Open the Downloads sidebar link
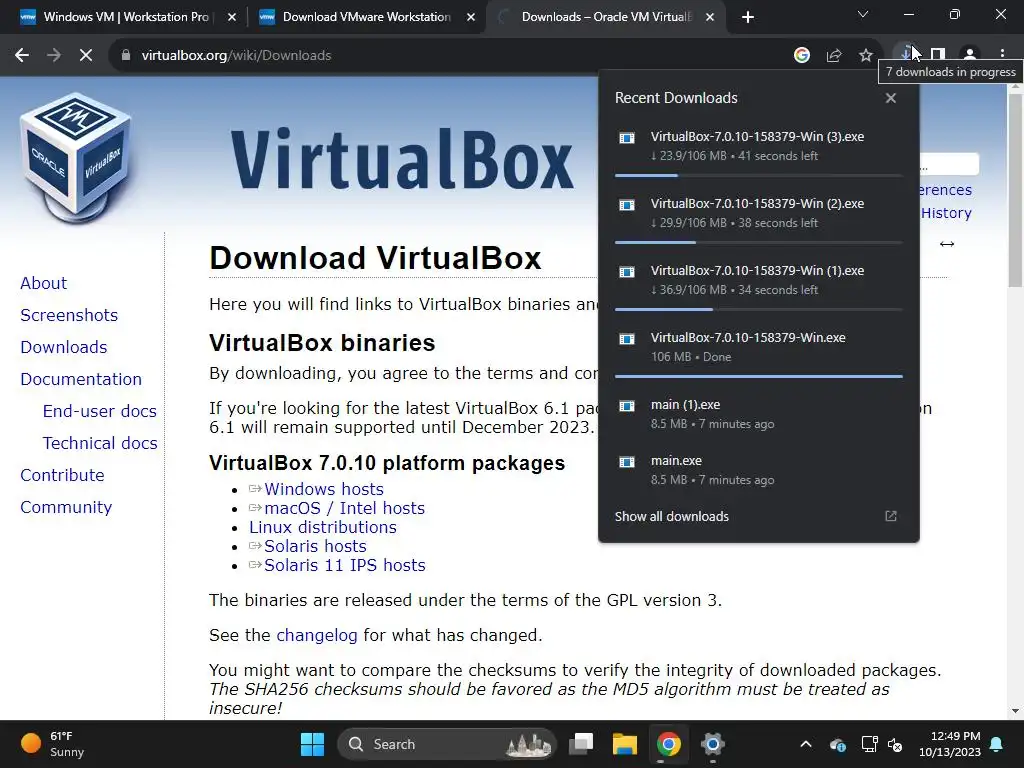Image resolution: width=1024 pixels, height=768 pixels. [63, 347]
